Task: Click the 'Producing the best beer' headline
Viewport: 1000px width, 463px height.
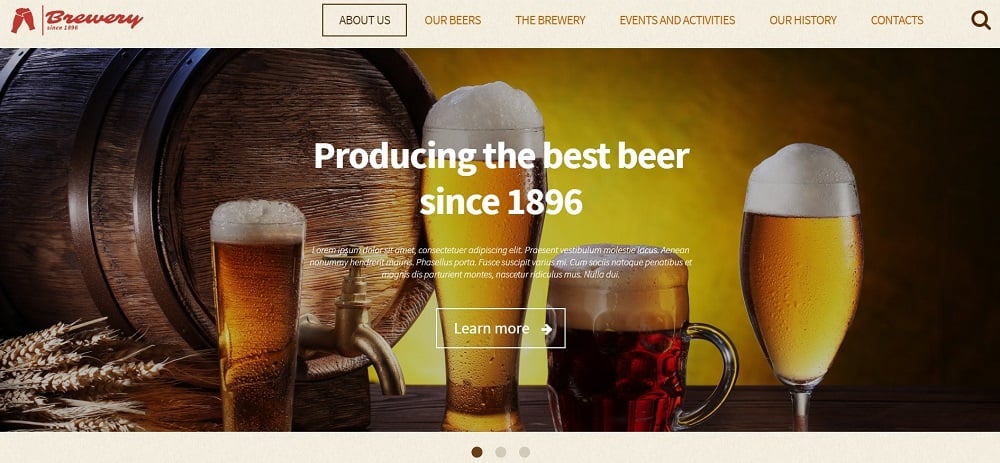Action: 501,156
